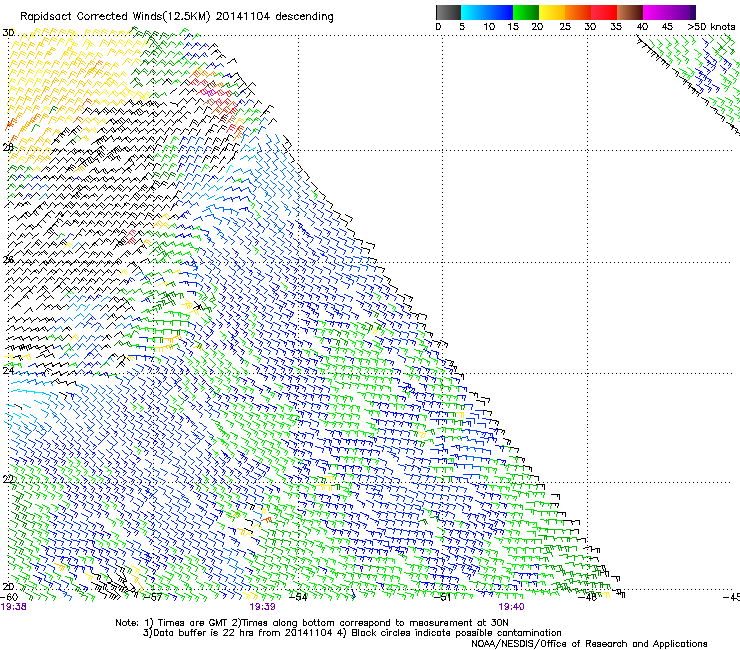This screenshot has width=740, height=650.
Task: Click the 'Times are GMT' note line
Action: coord(312,623)
